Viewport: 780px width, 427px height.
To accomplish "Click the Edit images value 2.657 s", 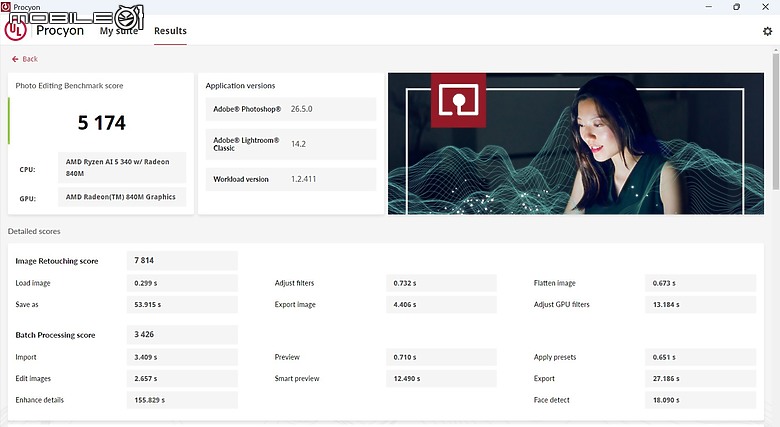I will pos(182,379).
